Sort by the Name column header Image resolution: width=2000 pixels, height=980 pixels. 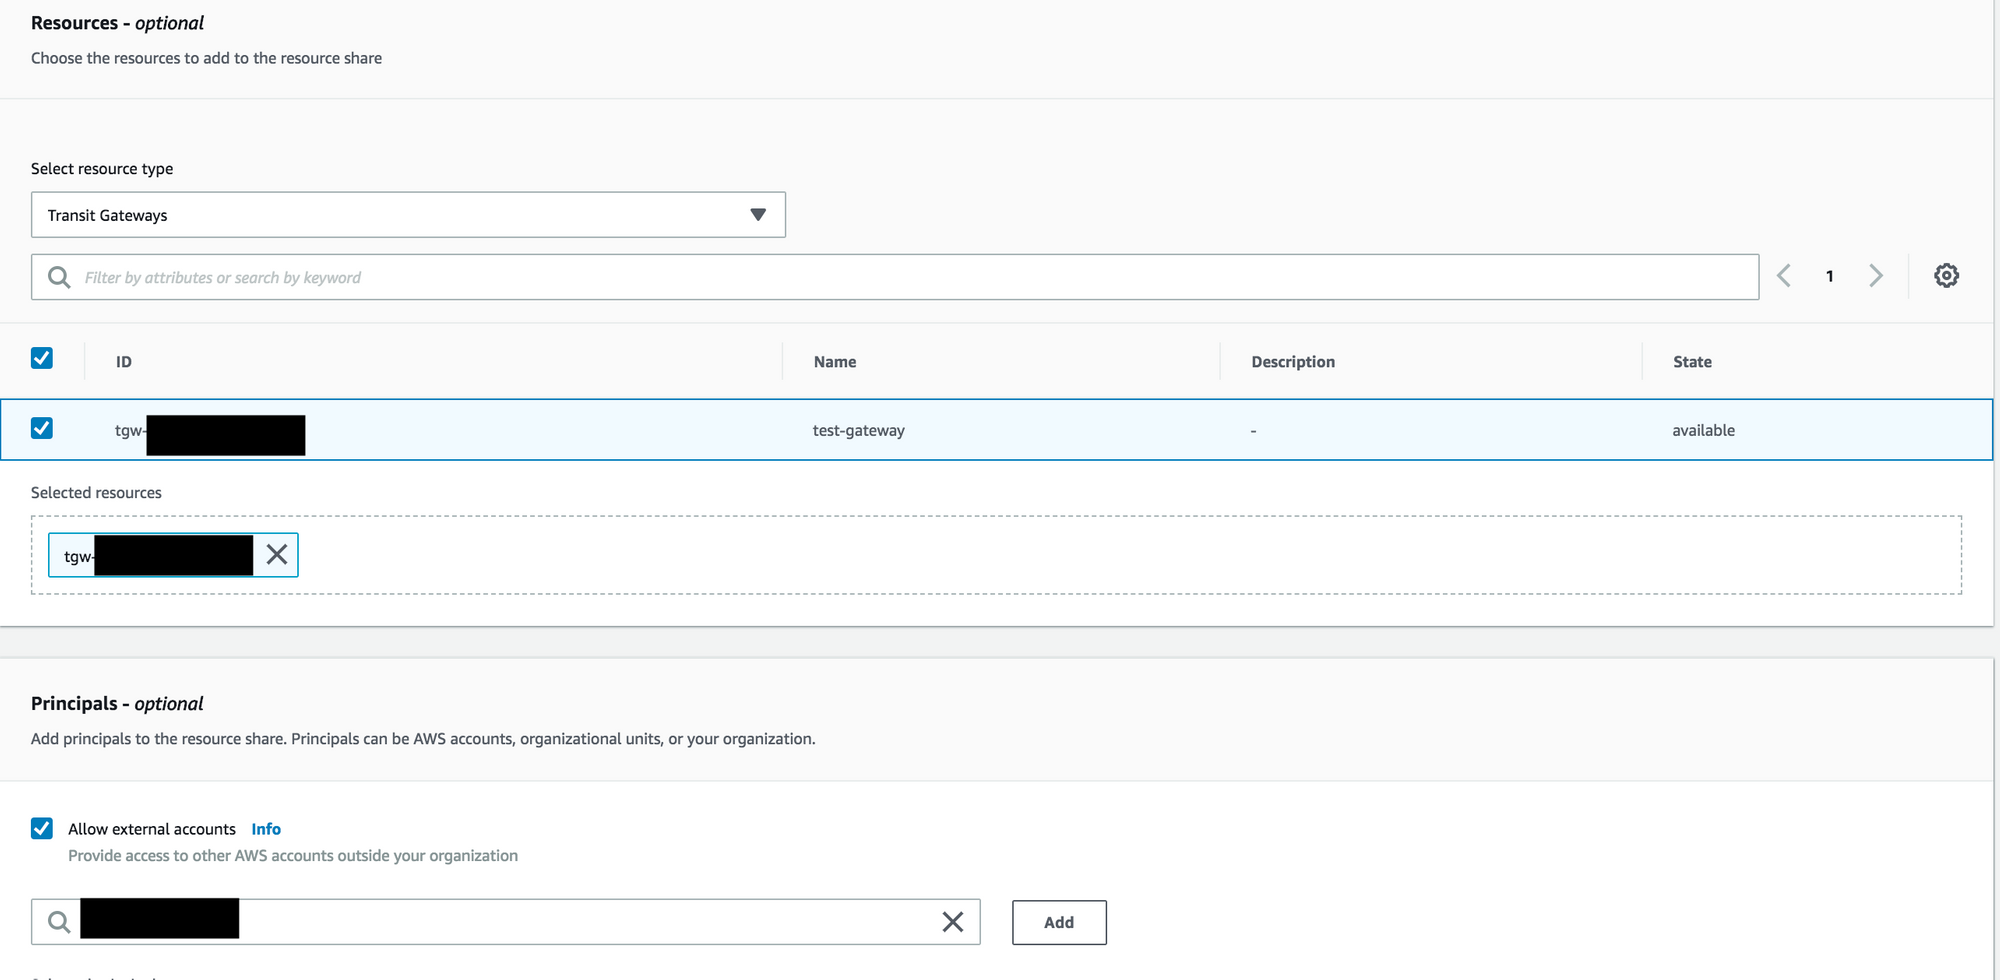[x=835, y=362]
